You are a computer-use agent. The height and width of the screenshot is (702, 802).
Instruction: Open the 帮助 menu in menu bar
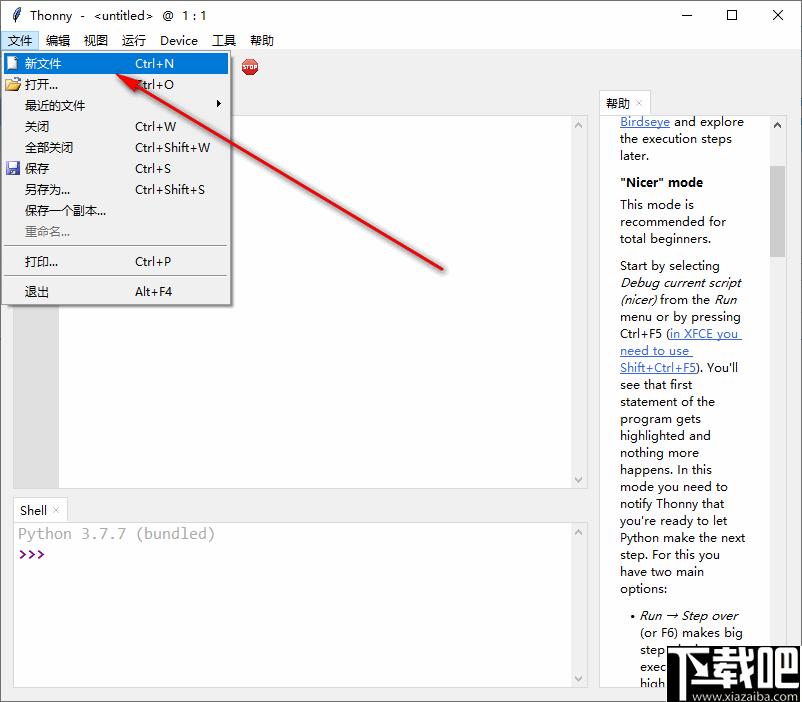pos(261,40)
